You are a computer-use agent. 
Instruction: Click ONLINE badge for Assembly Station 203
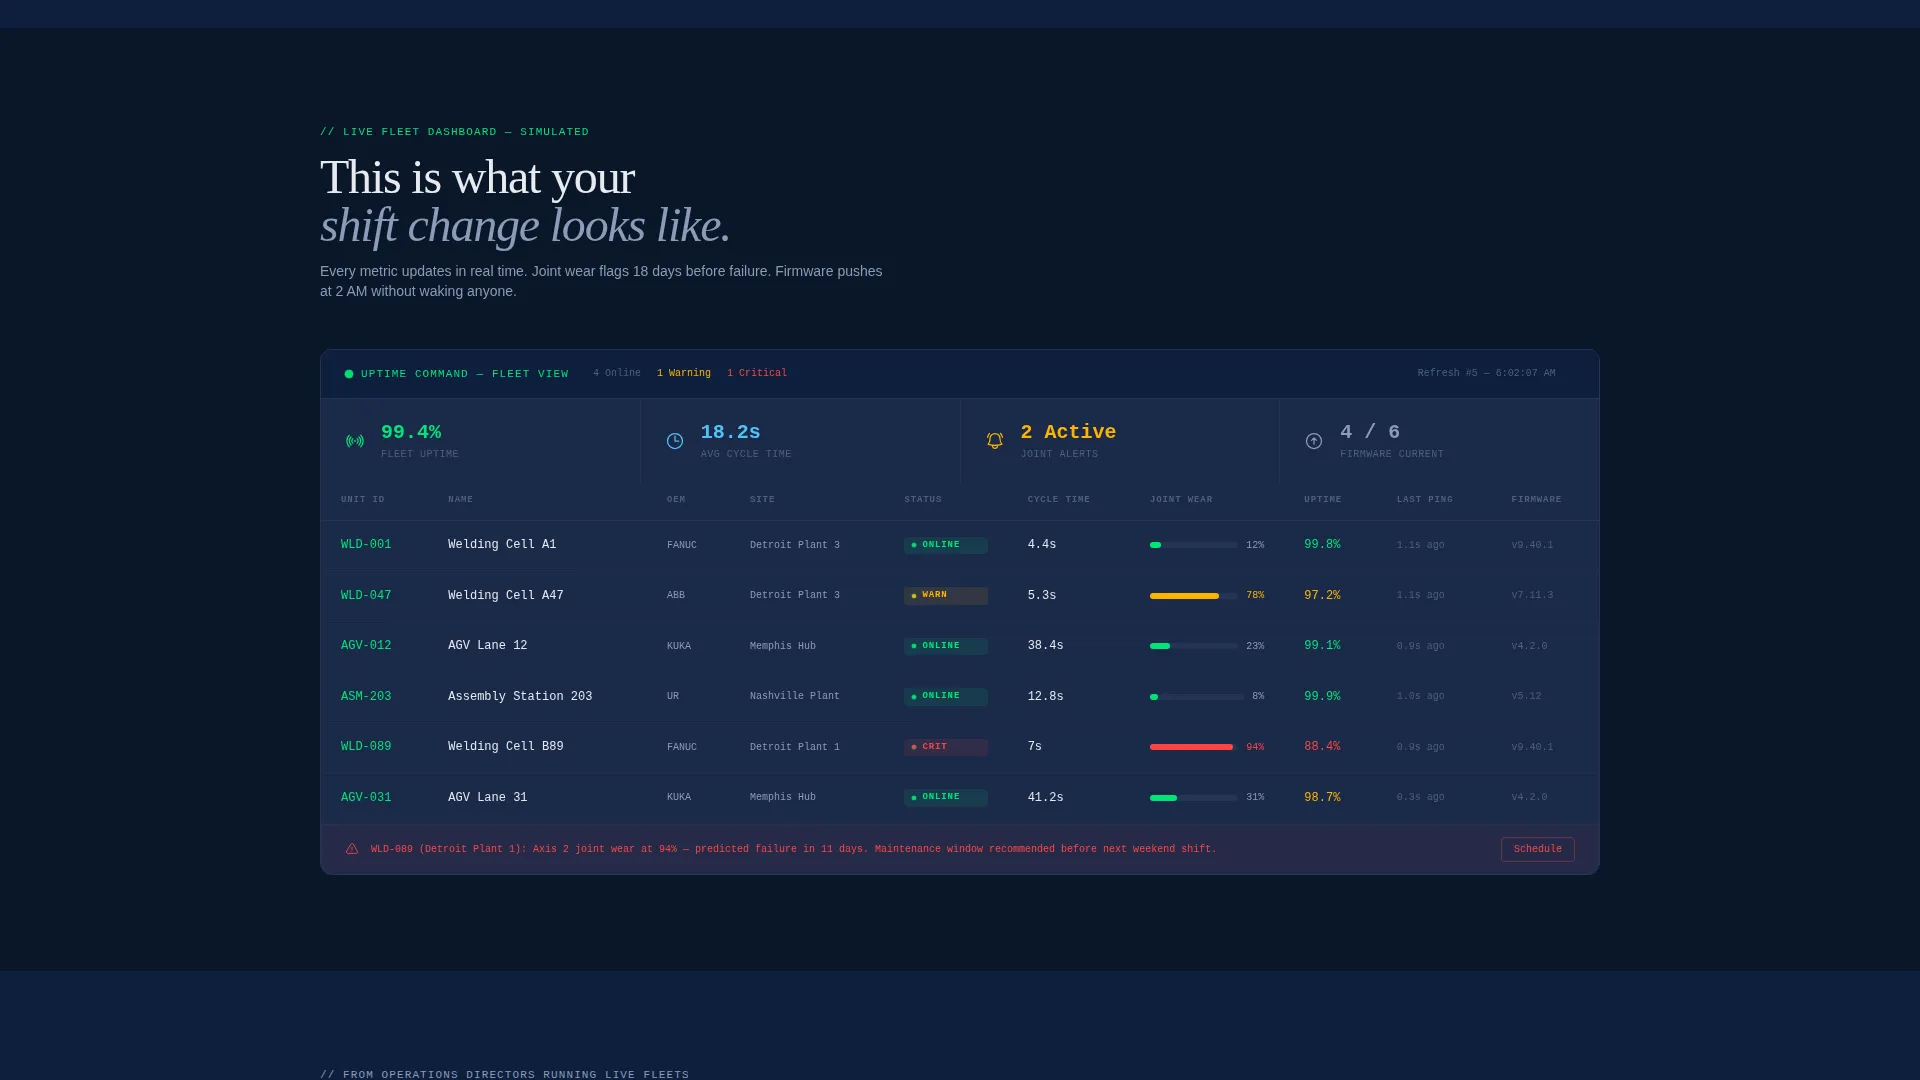point(945,696)
